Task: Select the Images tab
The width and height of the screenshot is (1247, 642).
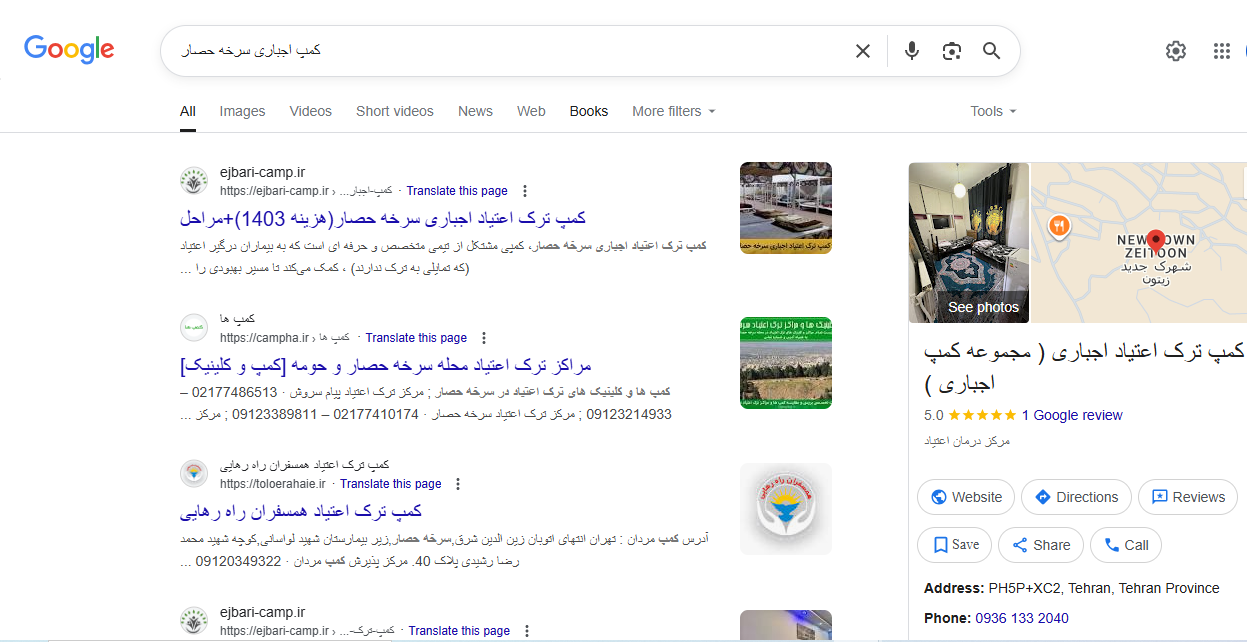Action: tap(242, 111)
